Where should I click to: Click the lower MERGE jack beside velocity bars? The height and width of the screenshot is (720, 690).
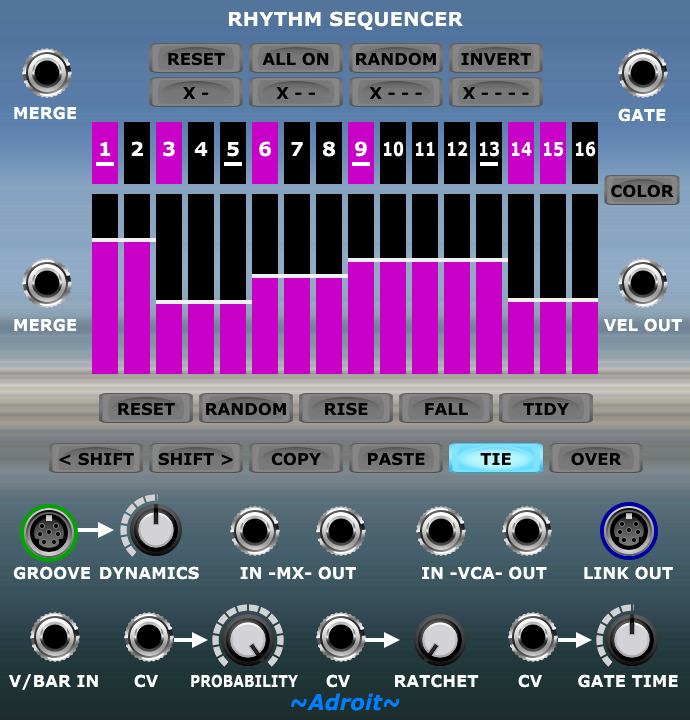47,283
